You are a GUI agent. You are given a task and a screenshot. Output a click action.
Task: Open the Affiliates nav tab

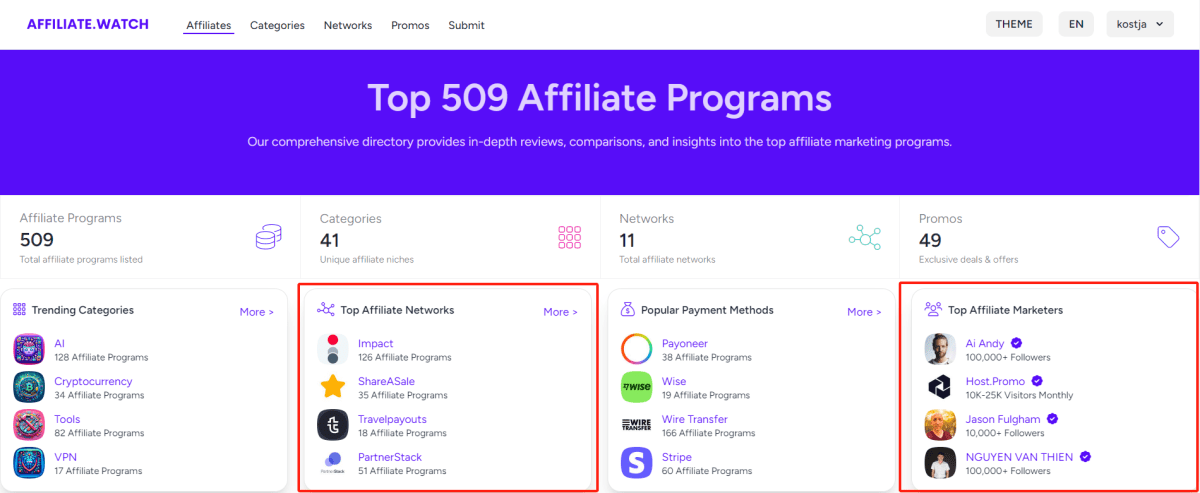209,25
